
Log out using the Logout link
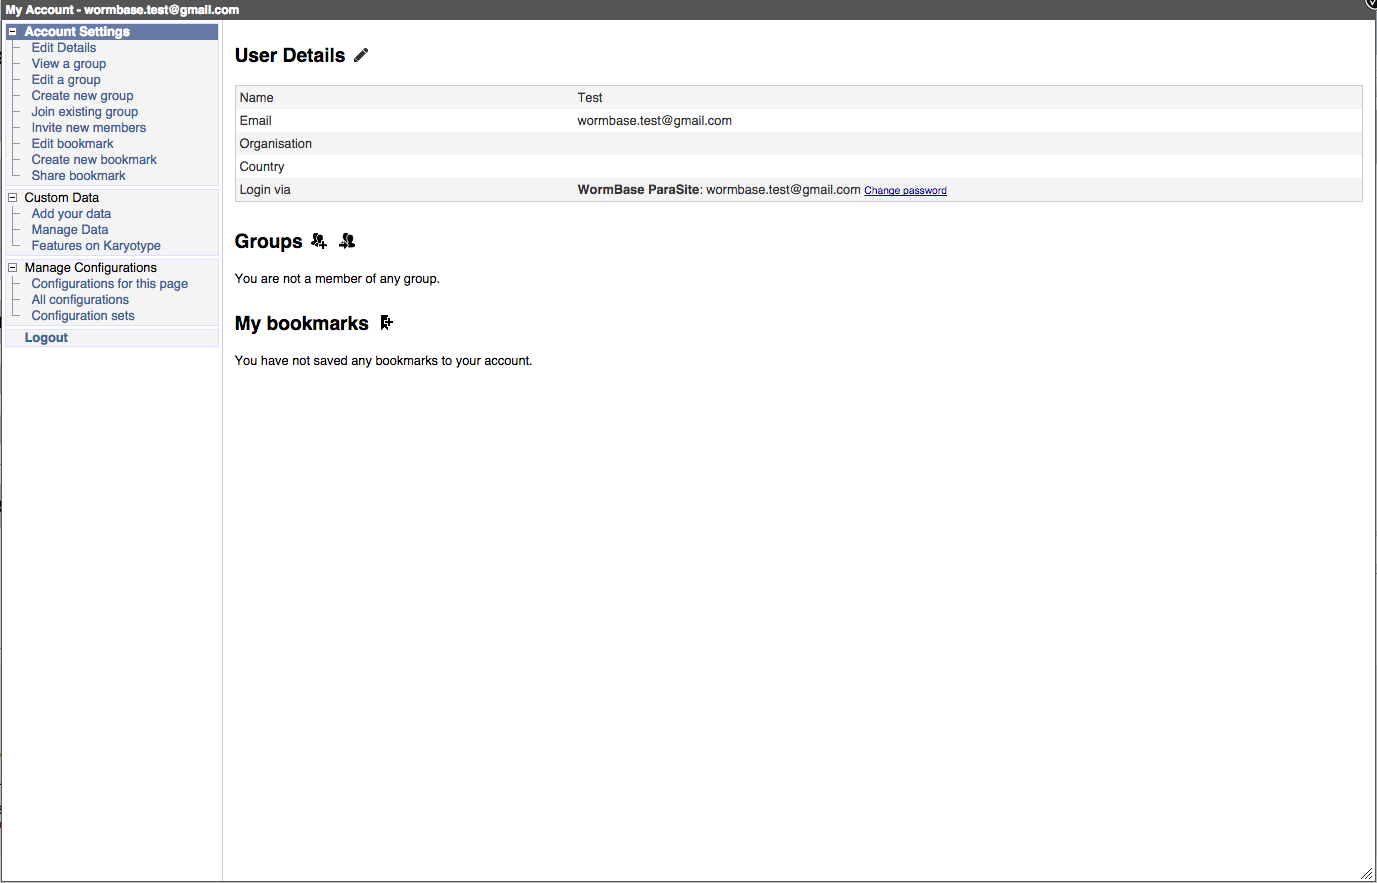[46, 338]
